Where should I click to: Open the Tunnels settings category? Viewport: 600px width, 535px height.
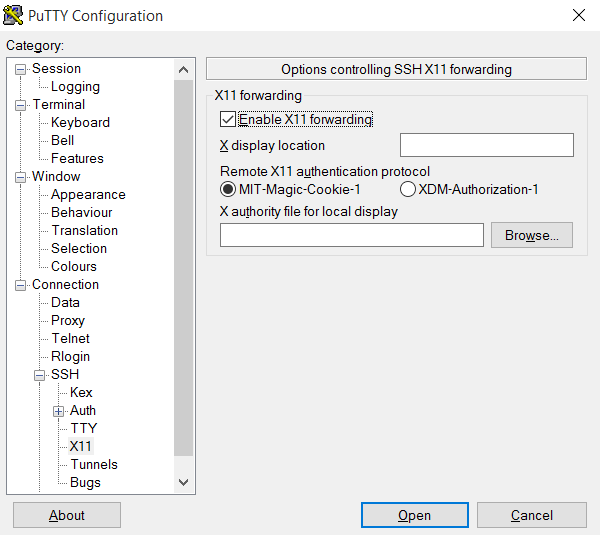94,464
